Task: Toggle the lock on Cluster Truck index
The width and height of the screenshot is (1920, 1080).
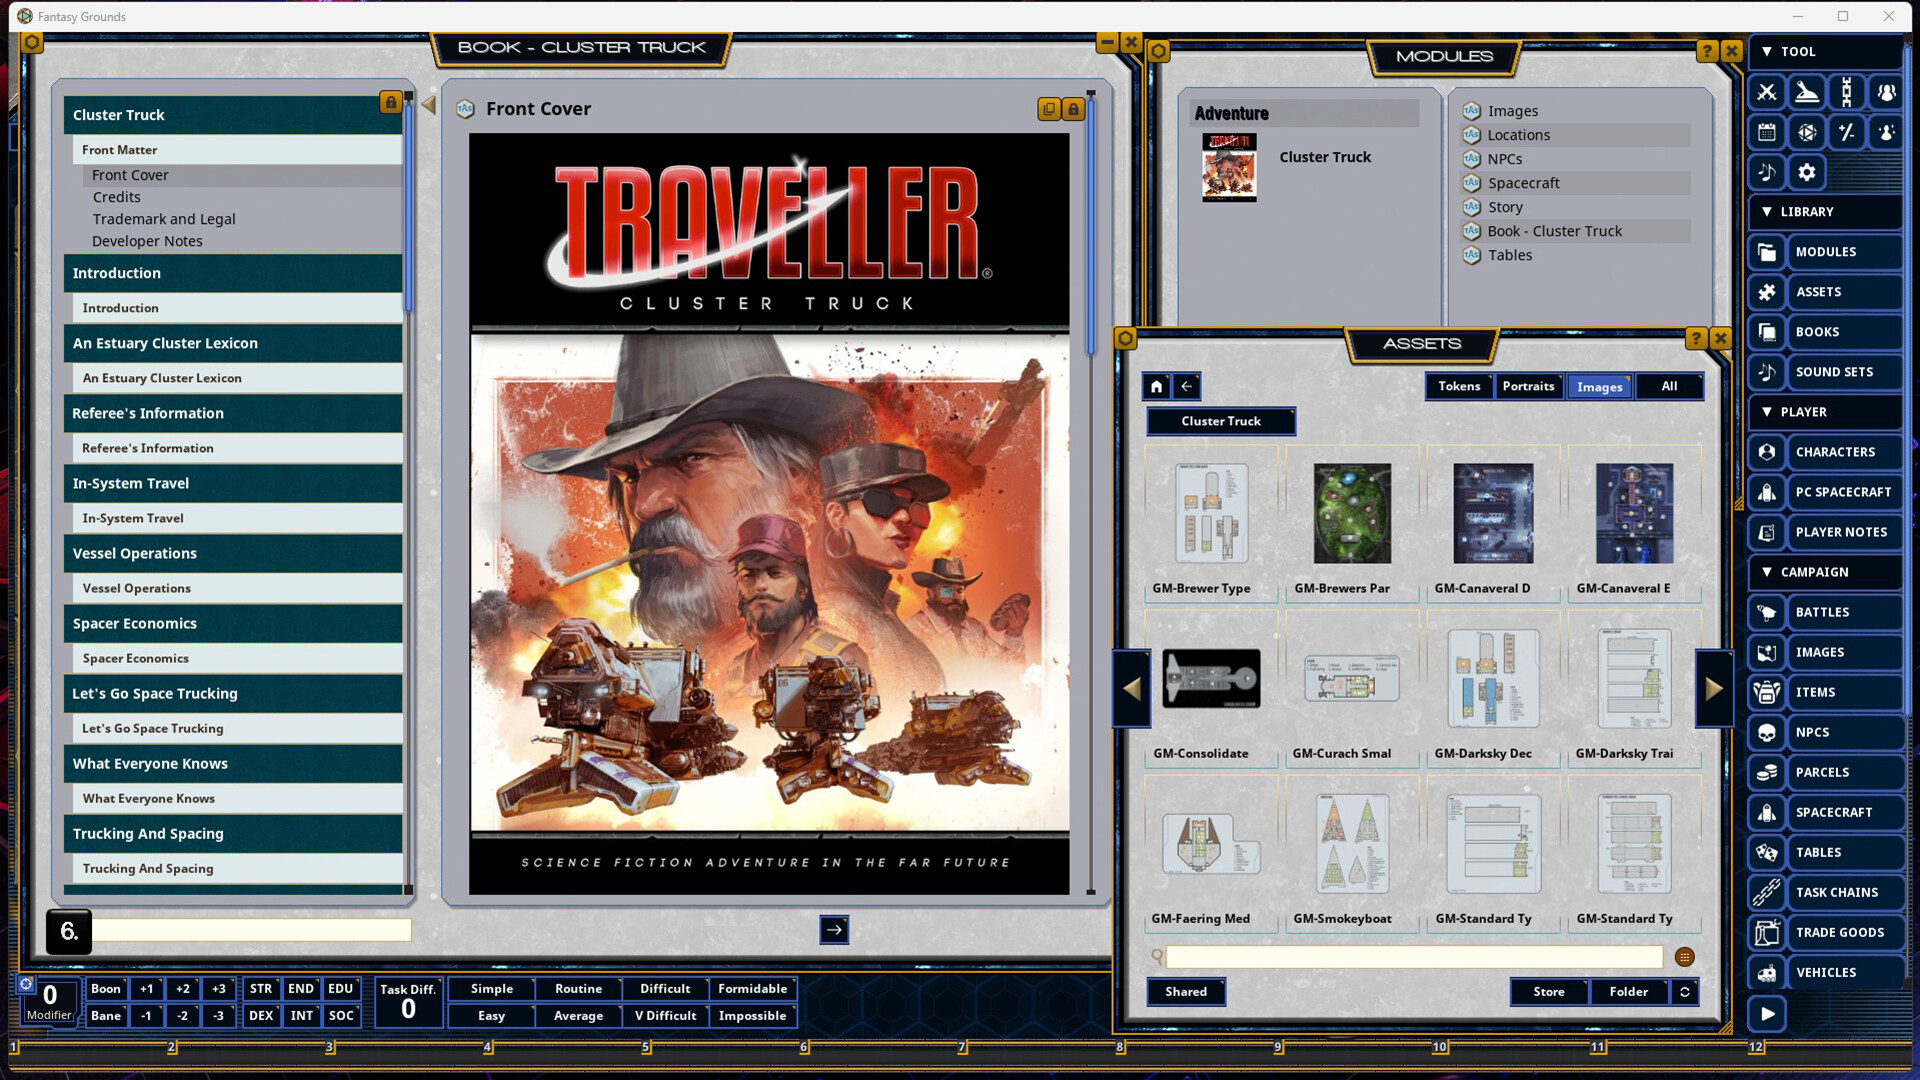Action: coord(391,102)
